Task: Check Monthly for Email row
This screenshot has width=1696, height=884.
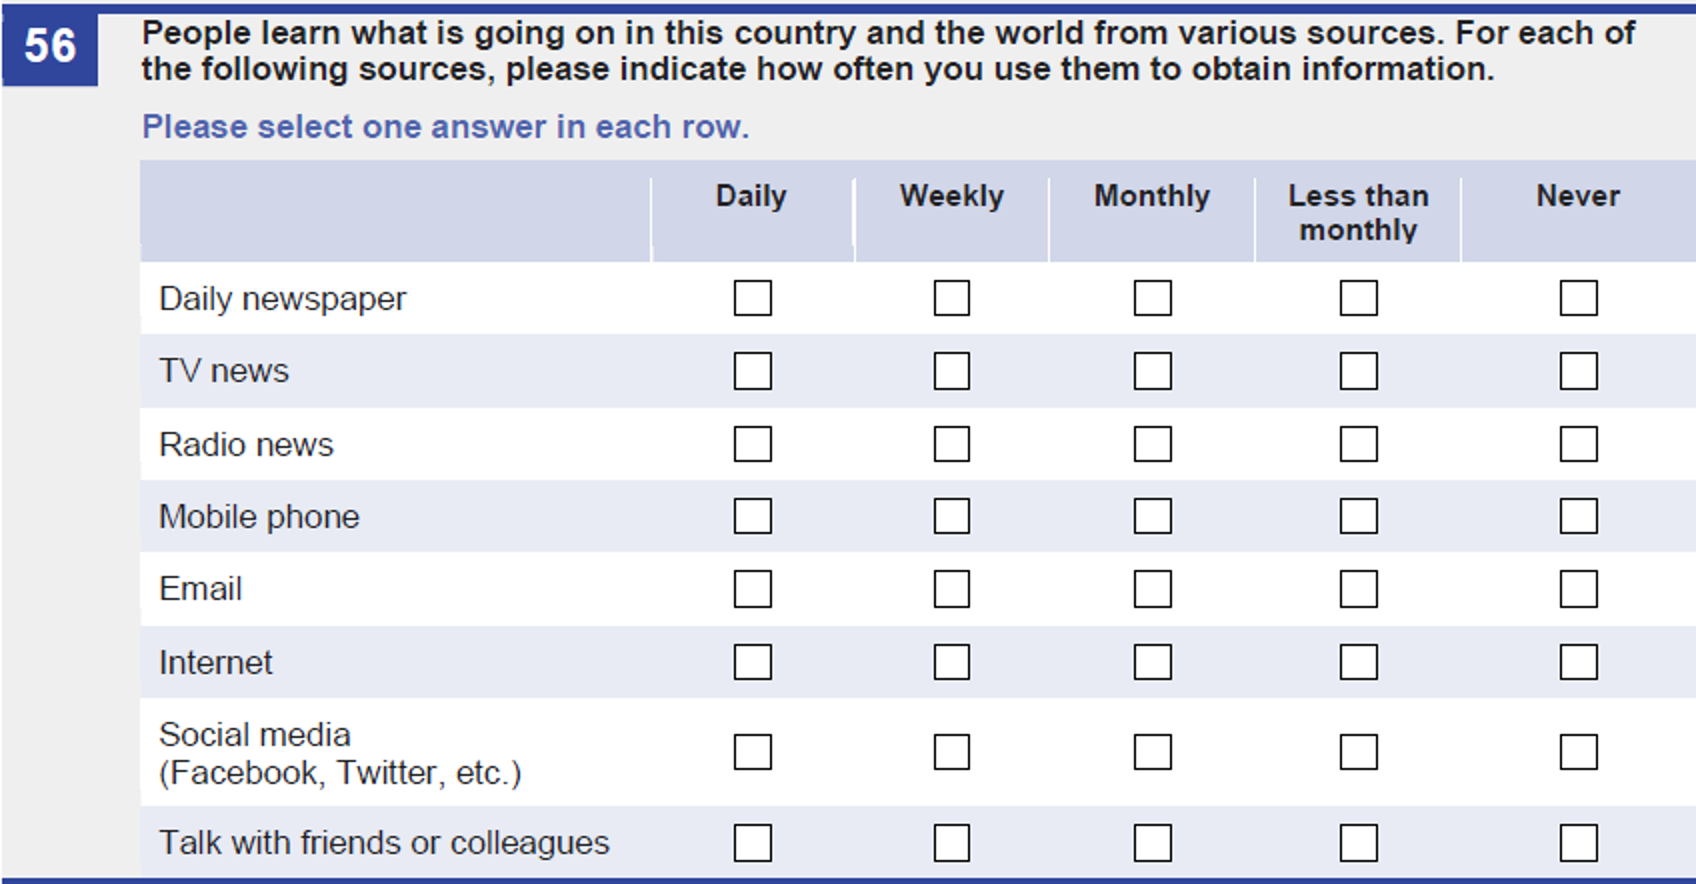Action: [x=1152, y=589]
